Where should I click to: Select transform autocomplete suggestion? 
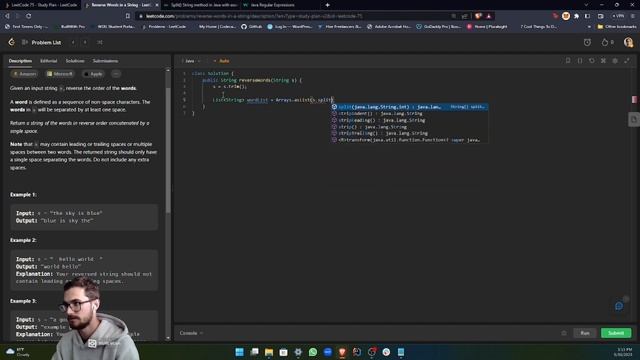[x=409, y=140]
